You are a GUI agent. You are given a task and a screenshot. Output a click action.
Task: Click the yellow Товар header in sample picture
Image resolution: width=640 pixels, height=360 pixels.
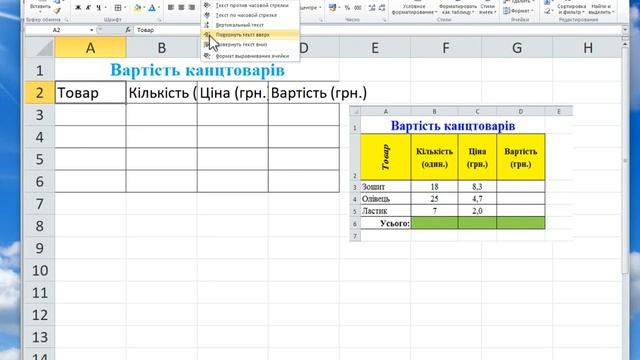pos(386,157)
